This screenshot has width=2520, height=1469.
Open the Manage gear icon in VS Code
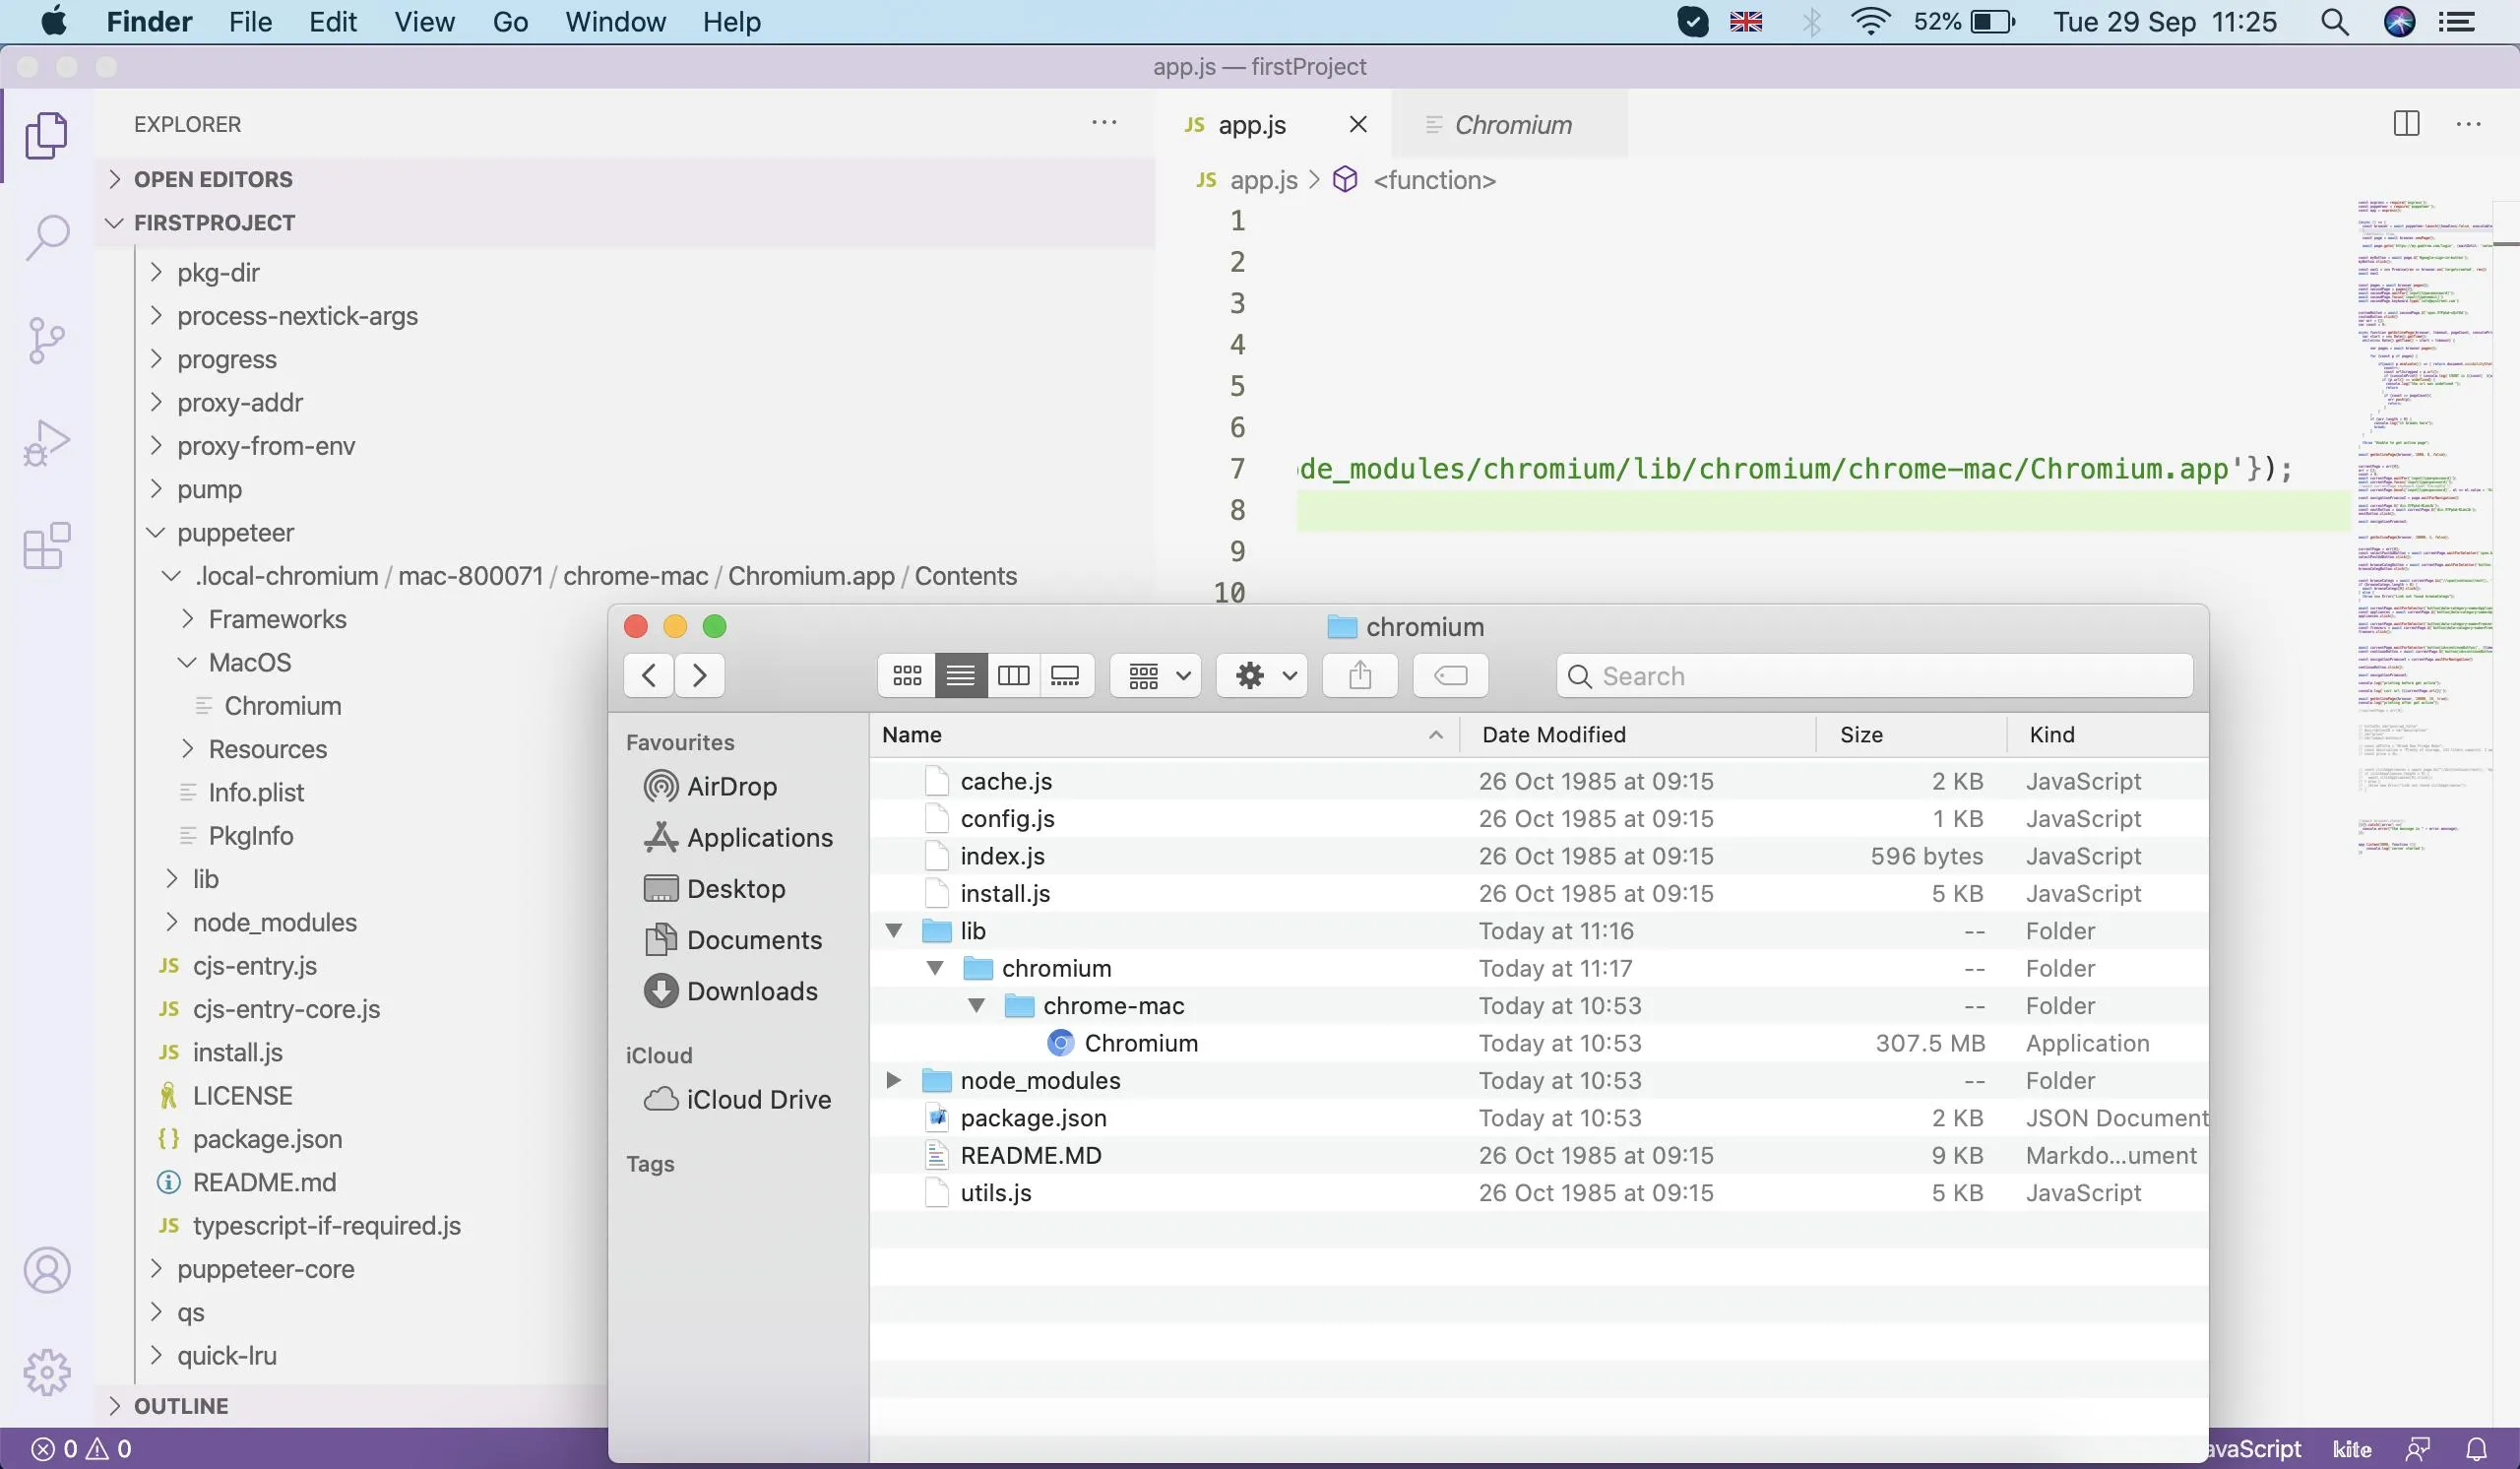point(46,1372)
